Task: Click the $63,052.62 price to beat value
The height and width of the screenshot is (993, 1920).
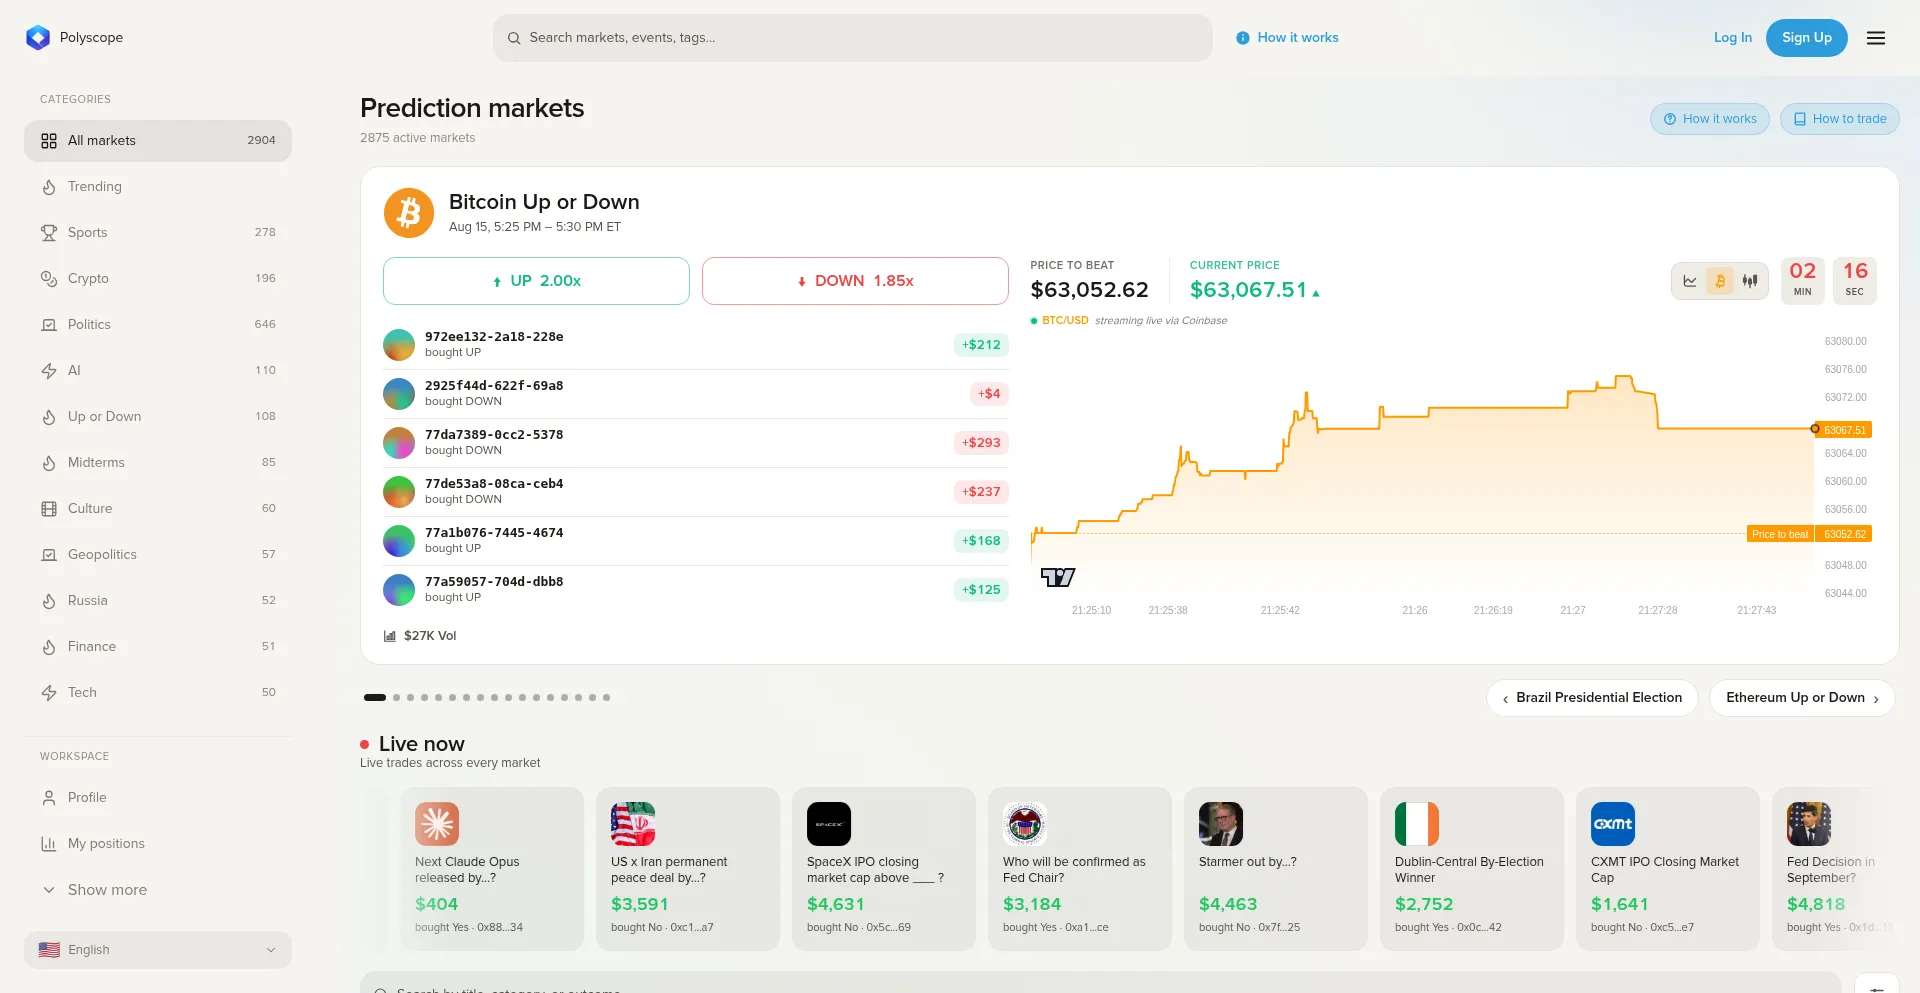Action: point(1090,290)
